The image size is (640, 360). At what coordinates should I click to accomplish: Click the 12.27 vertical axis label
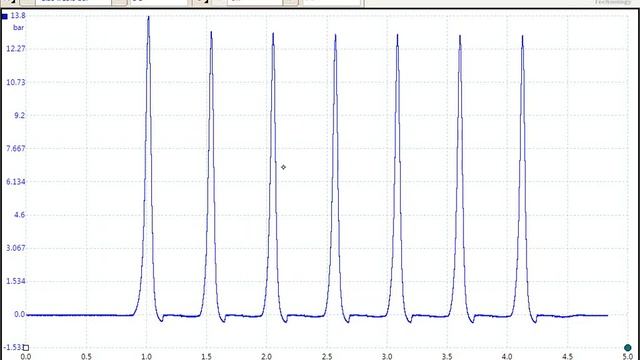(x=16, y=49)
